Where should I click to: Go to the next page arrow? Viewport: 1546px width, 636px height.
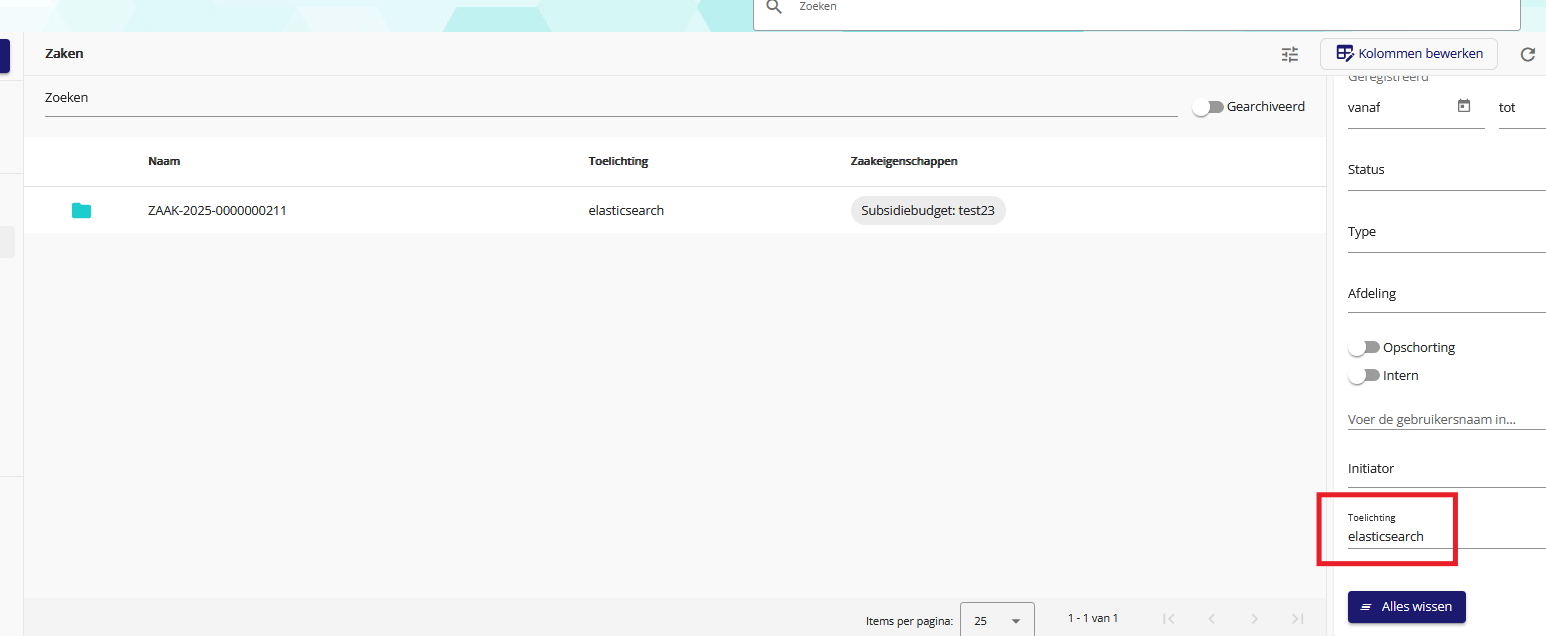click(1254, 619)
